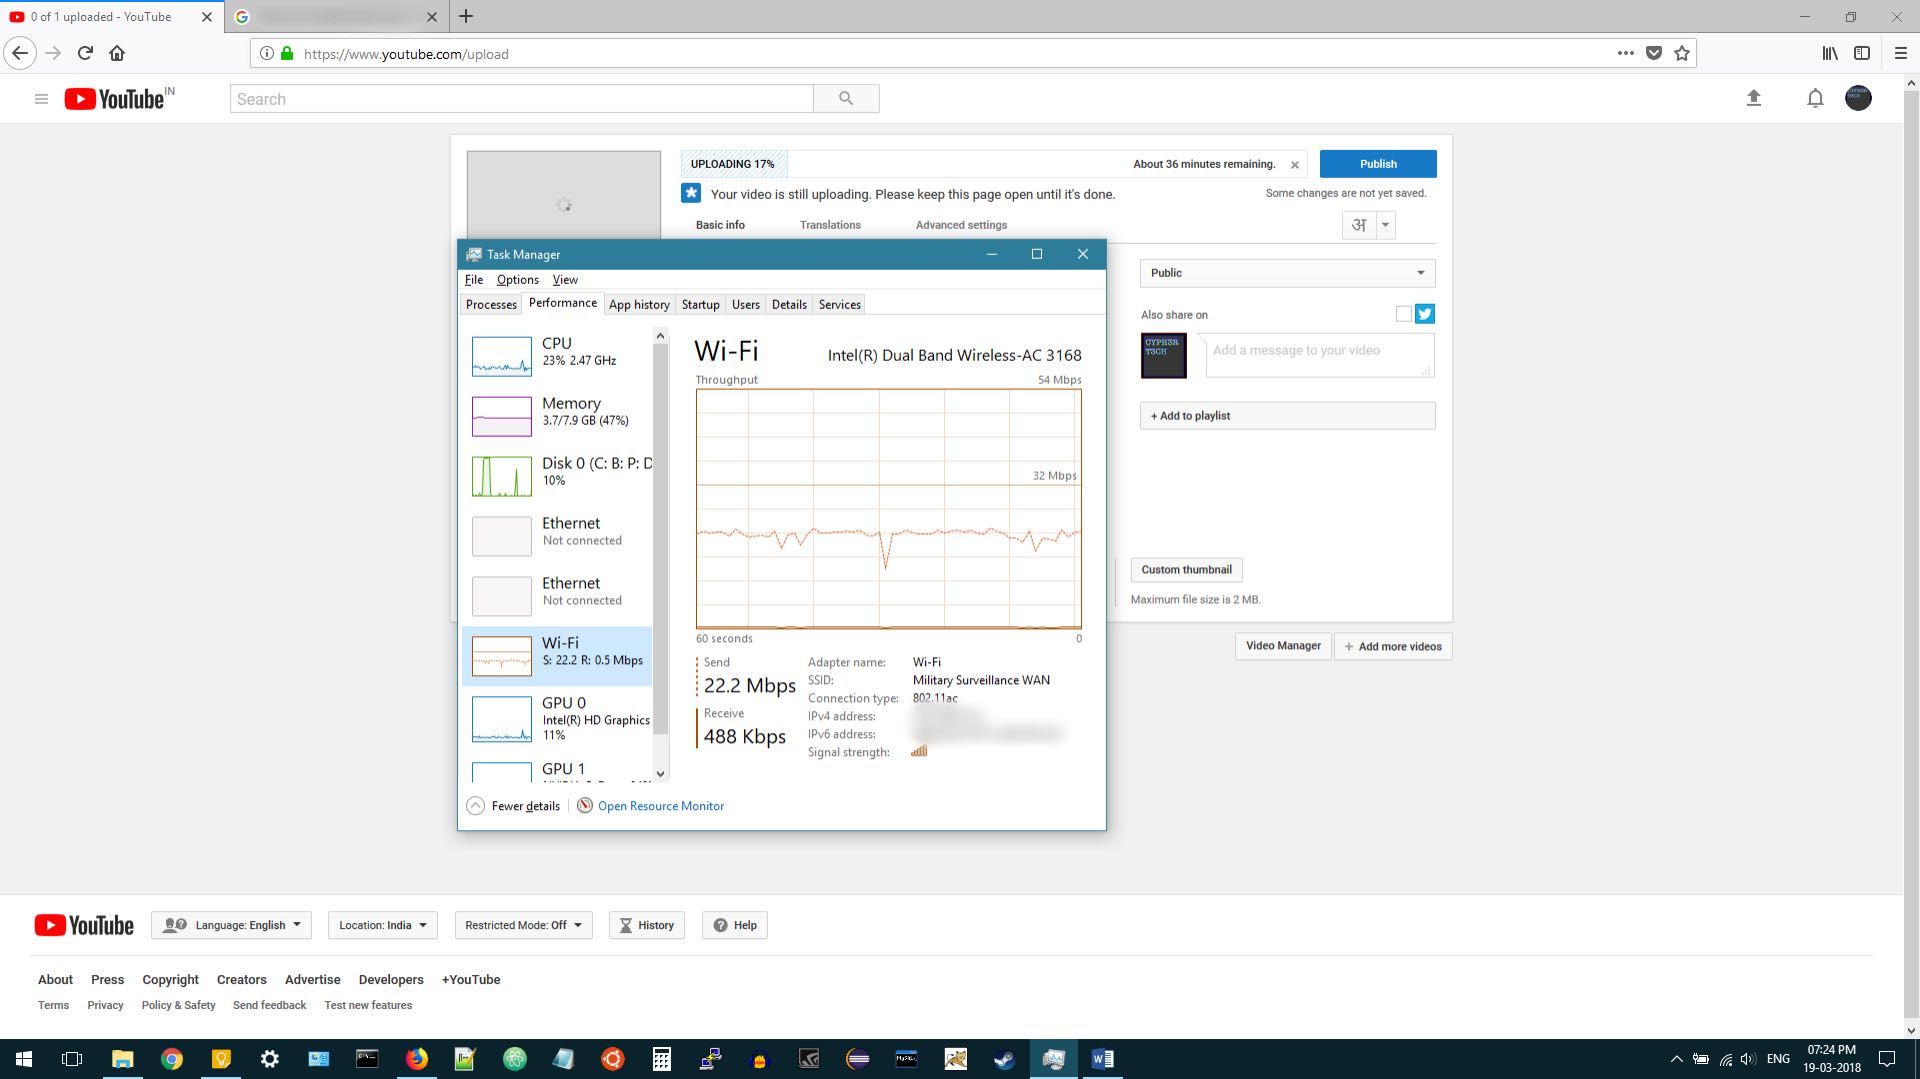Go back using the browser back arrow
This screenshot has height=1079, width=1920.
20,53
